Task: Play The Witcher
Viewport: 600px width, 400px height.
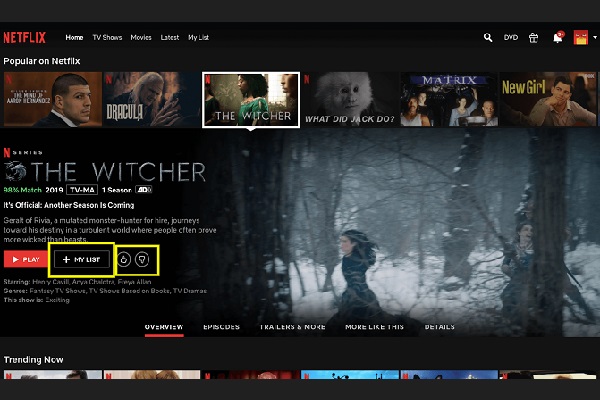Action: pyautogui.click(x=26, y=260)
